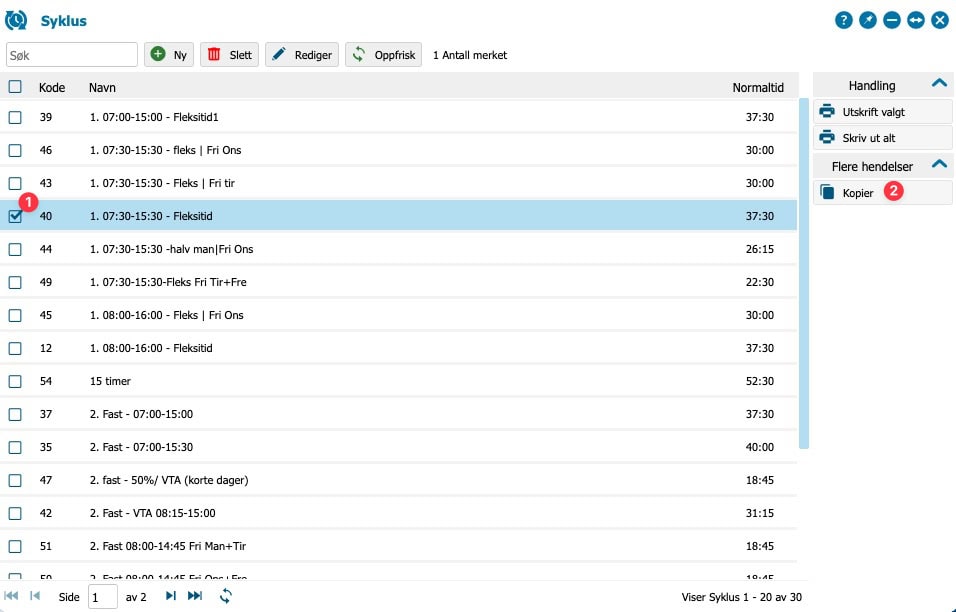
Task: Click the copy icon beside Kopier
Action: (827, 192)
